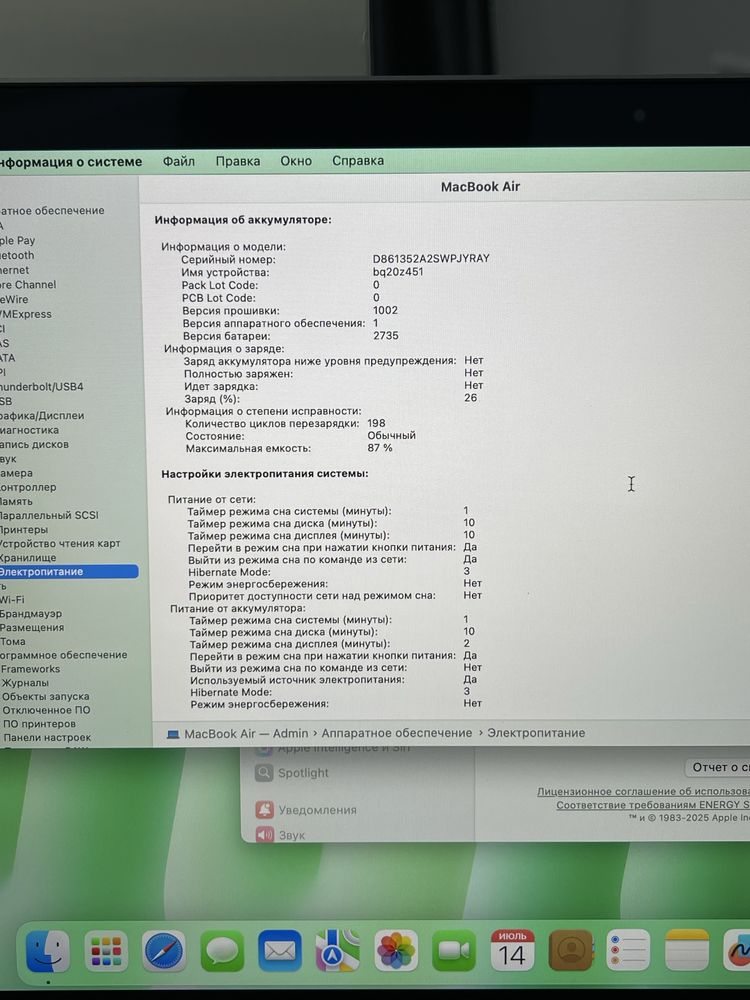750x1000 pixels.
Task: Select Диагностика in the sidebar
Action: 29,430
